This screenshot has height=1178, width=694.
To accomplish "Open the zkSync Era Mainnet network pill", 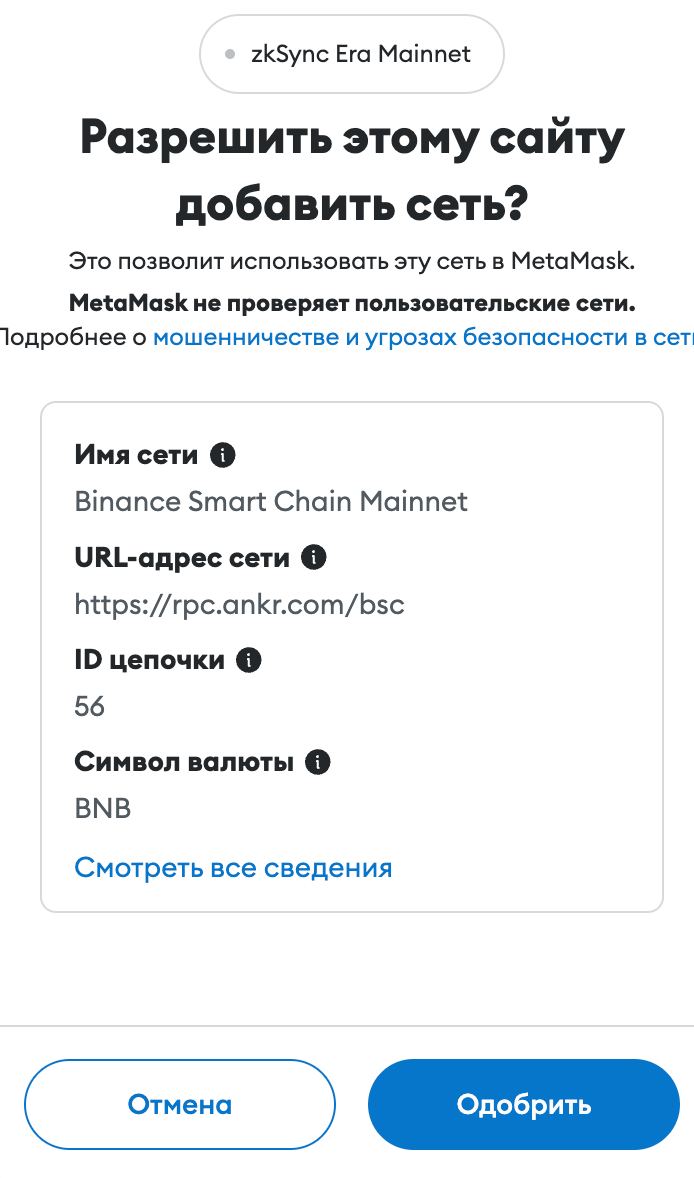I will 352,54.
